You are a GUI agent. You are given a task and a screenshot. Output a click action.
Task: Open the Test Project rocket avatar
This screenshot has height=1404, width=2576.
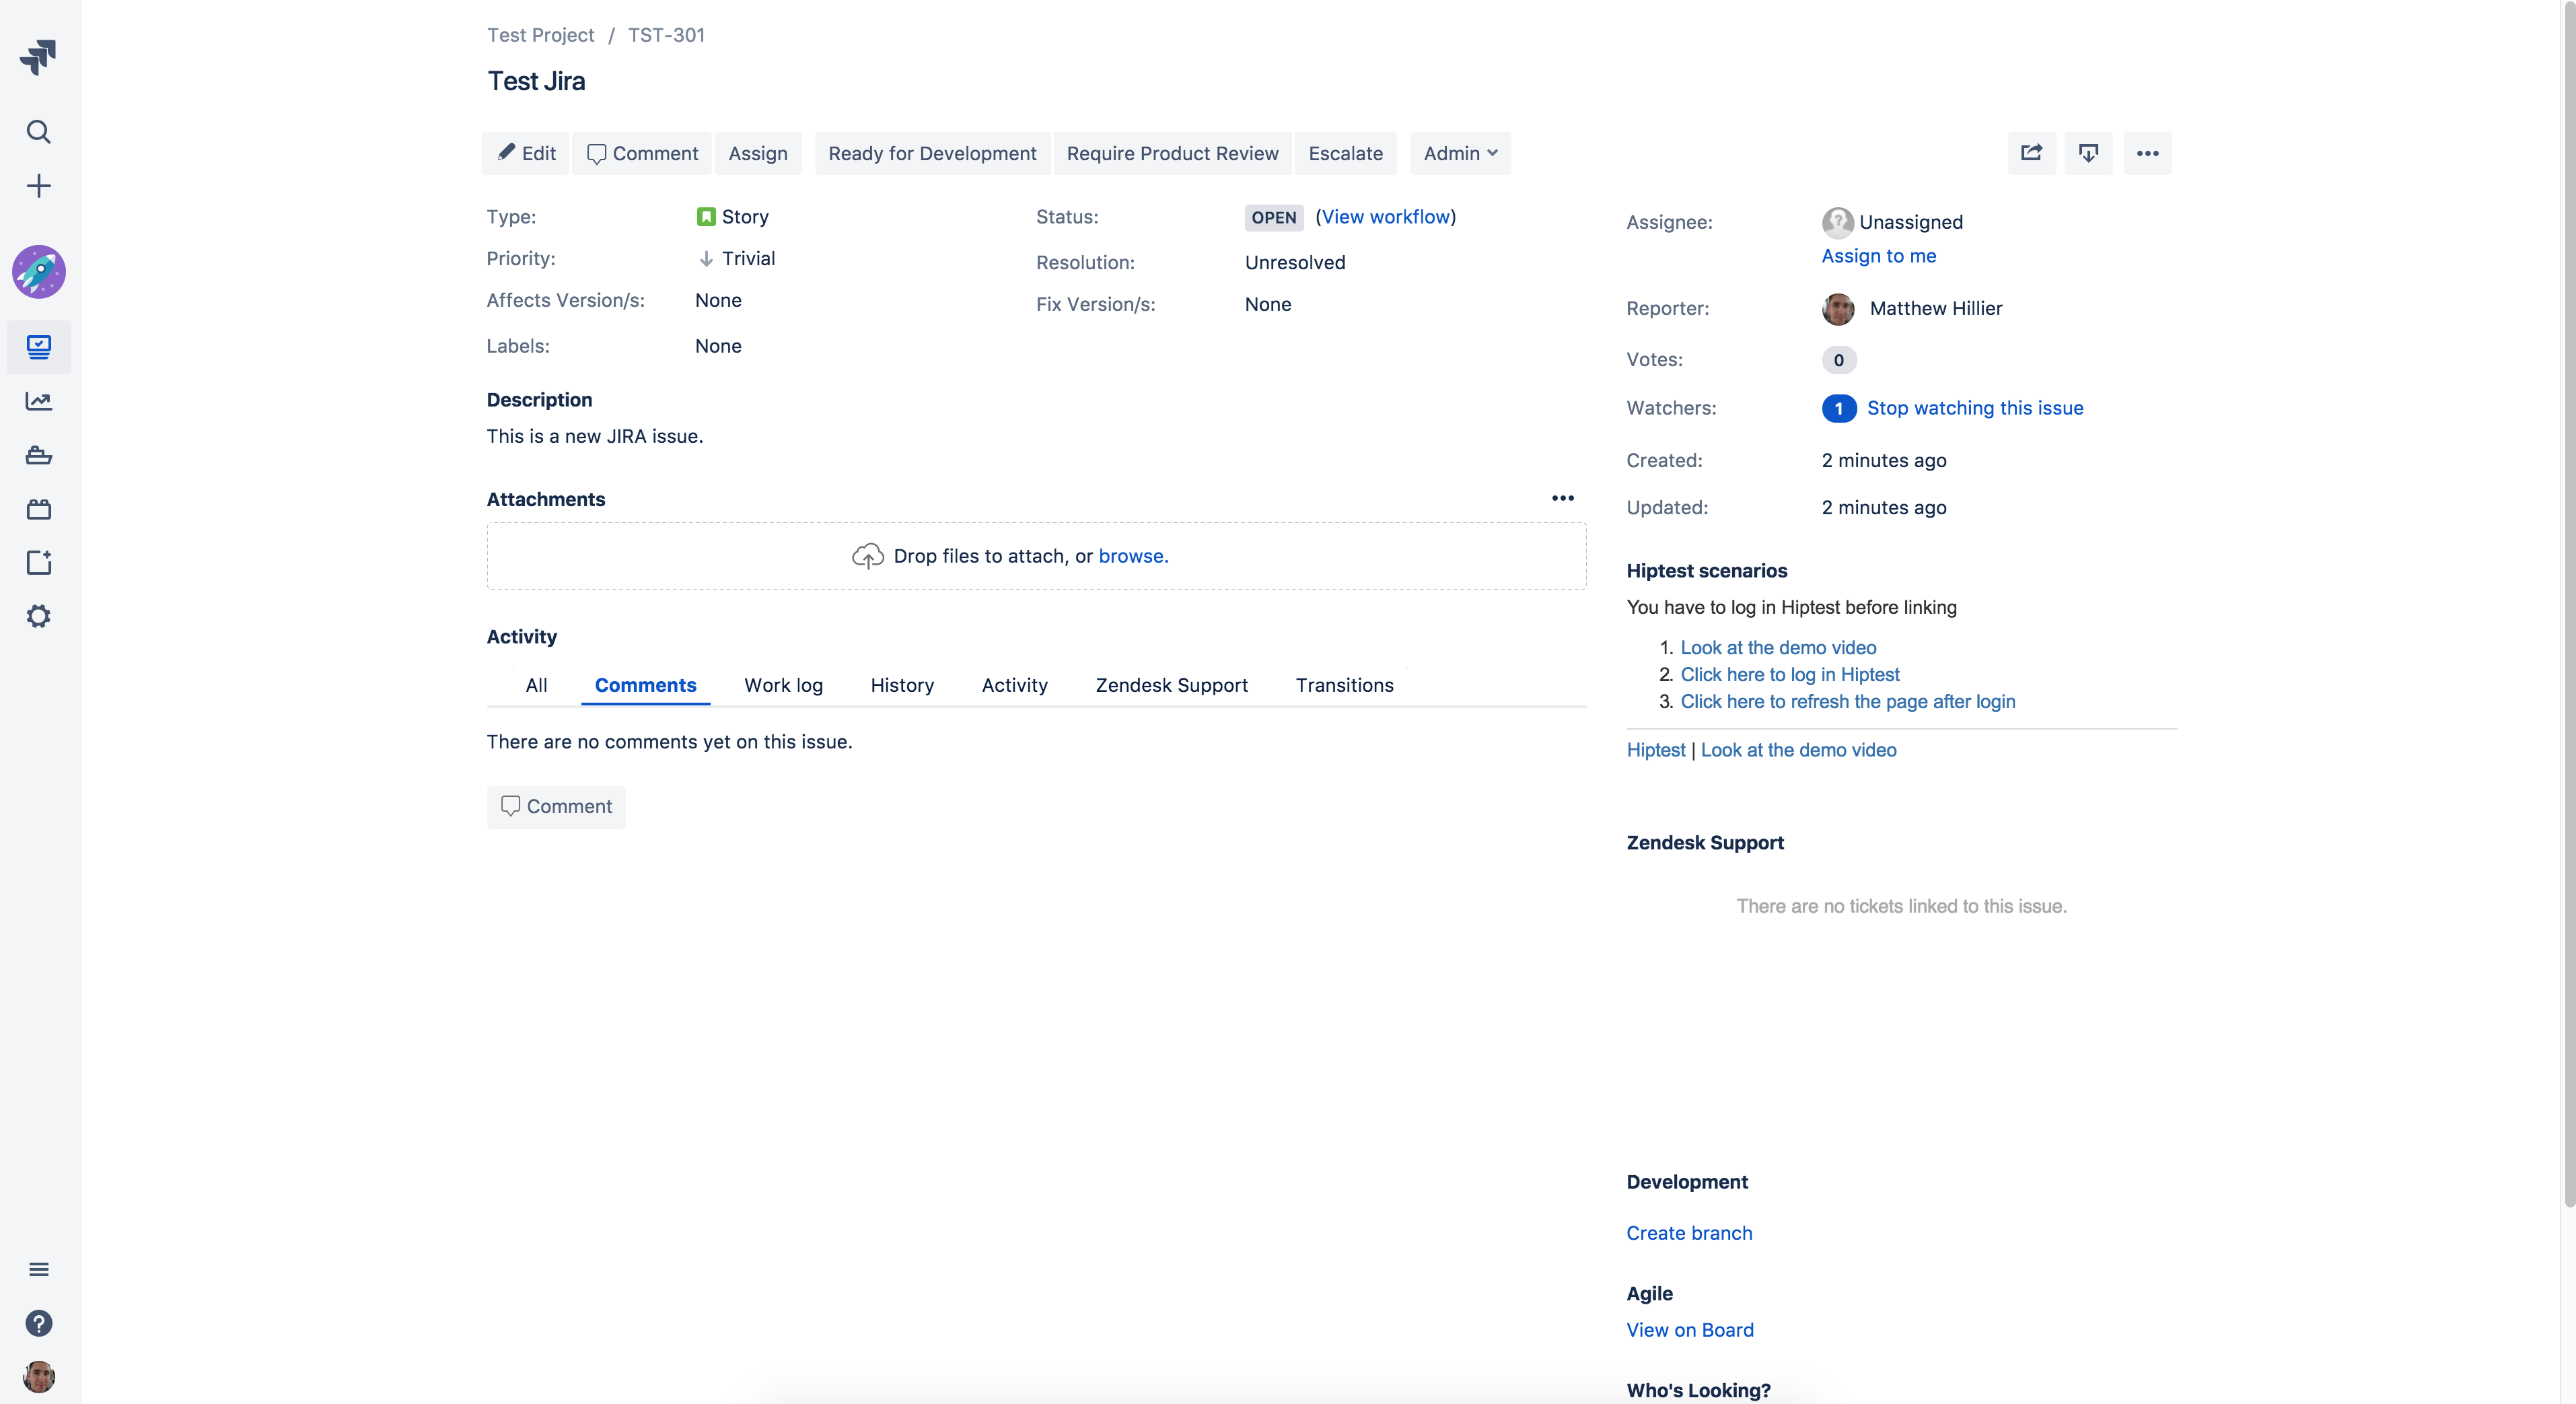point(38,271)
